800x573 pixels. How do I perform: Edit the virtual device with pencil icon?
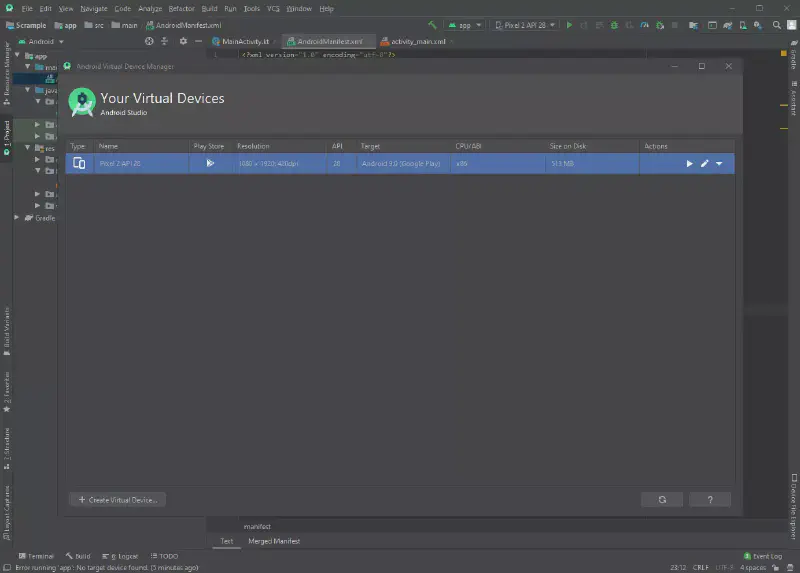[704, 163]
